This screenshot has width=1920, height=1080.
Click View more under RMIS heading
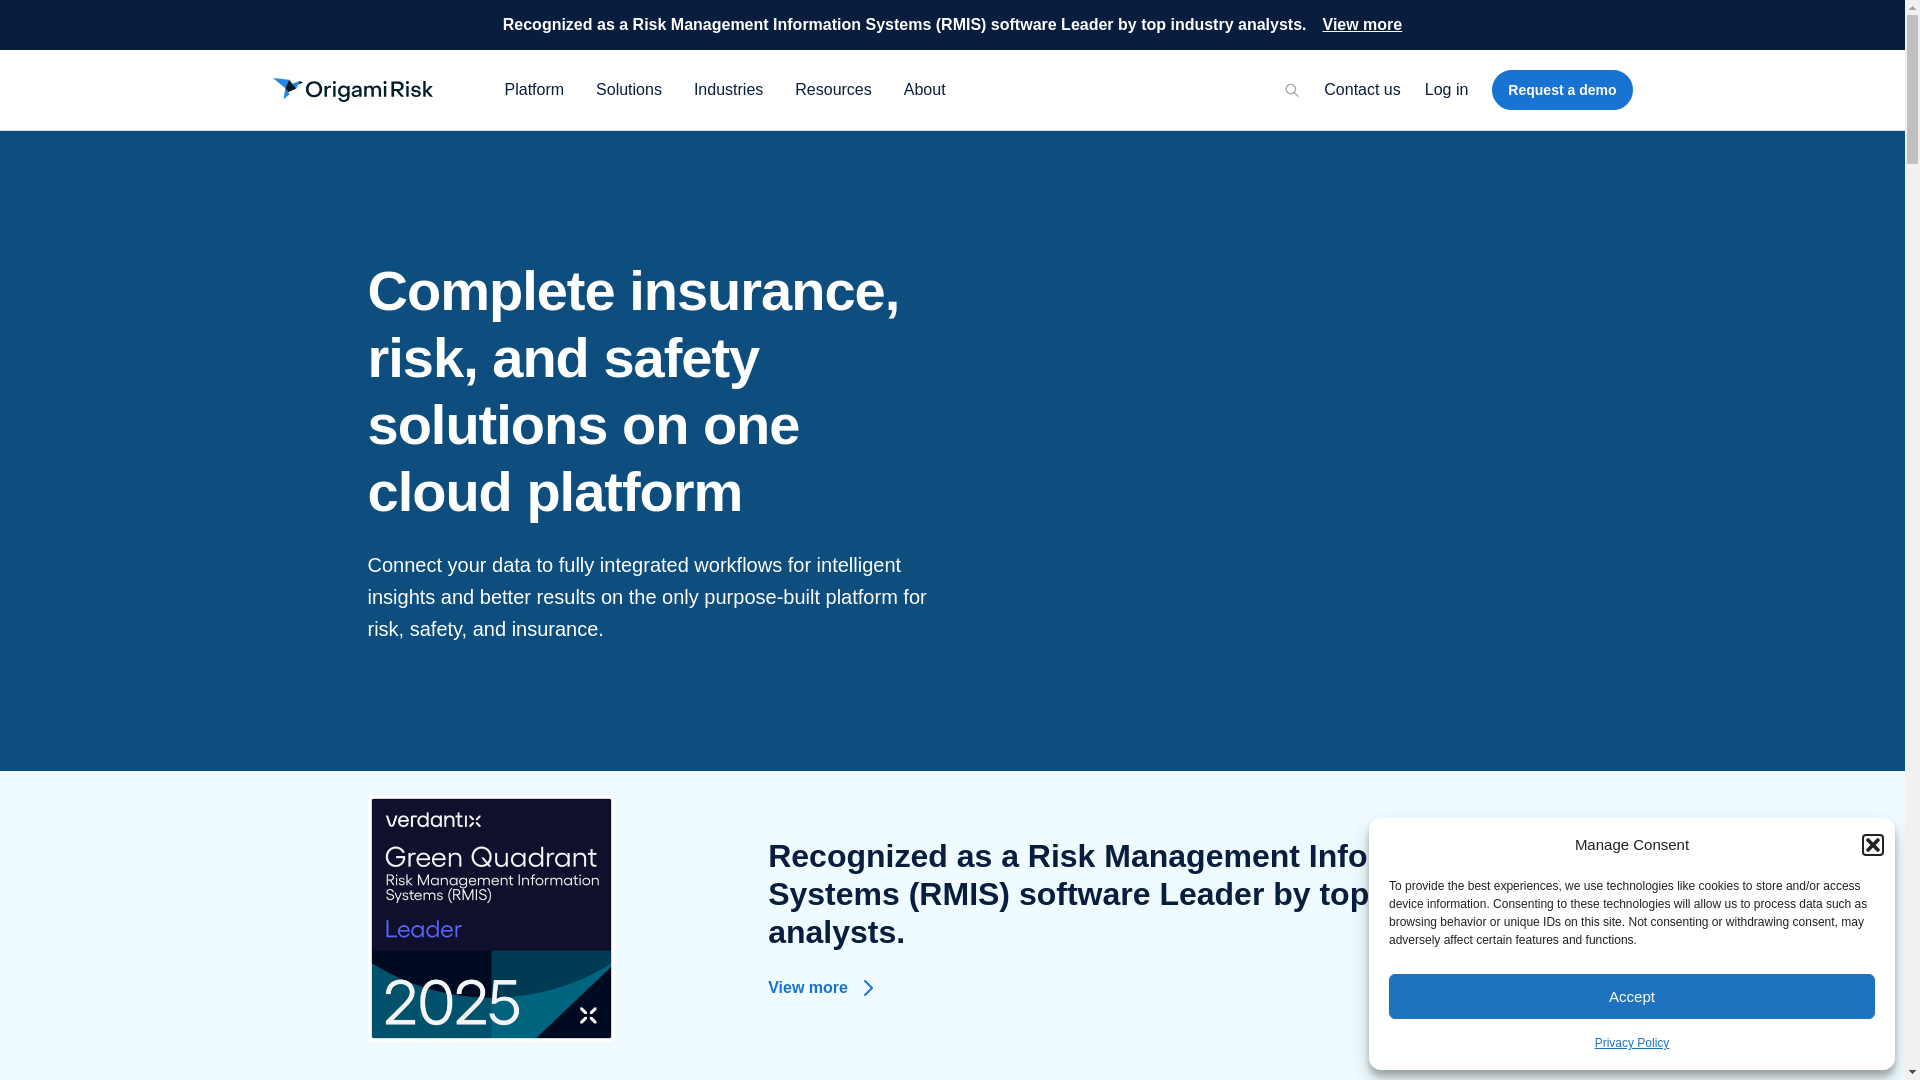pyautogui.click(x=808, y=988)
